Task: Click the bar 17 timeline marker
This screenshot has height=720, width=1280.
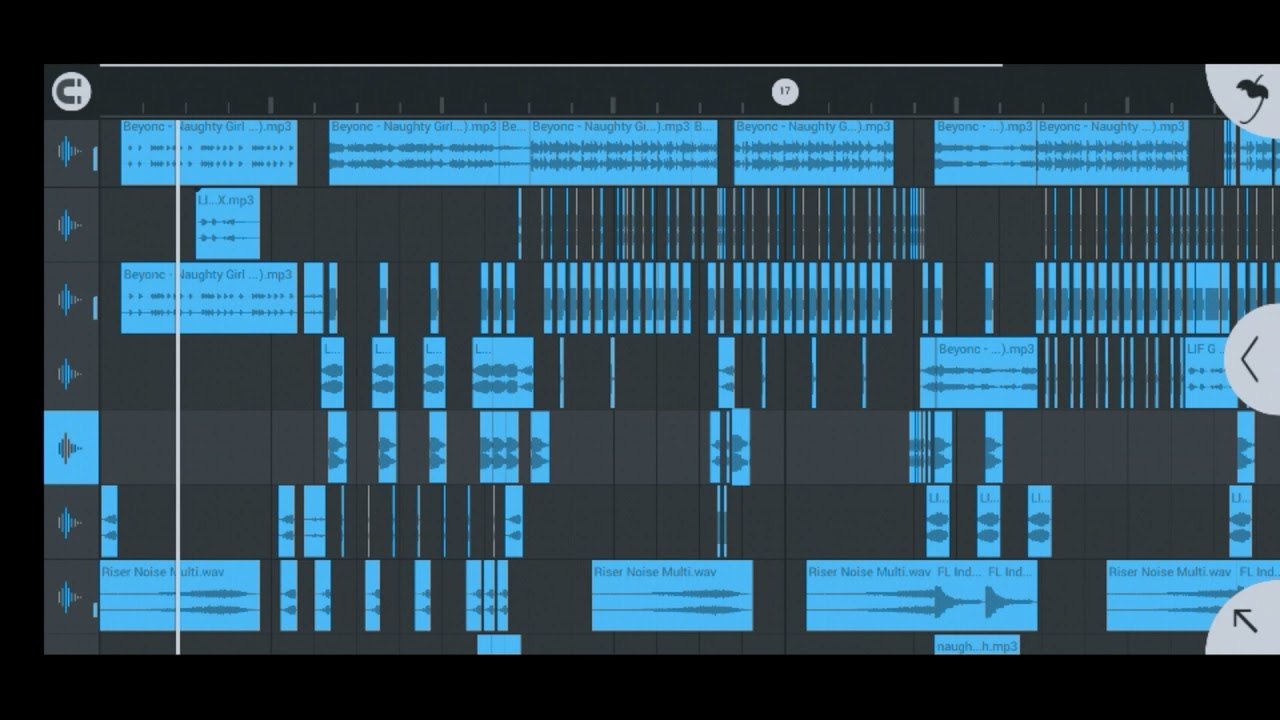Action: 785,91
